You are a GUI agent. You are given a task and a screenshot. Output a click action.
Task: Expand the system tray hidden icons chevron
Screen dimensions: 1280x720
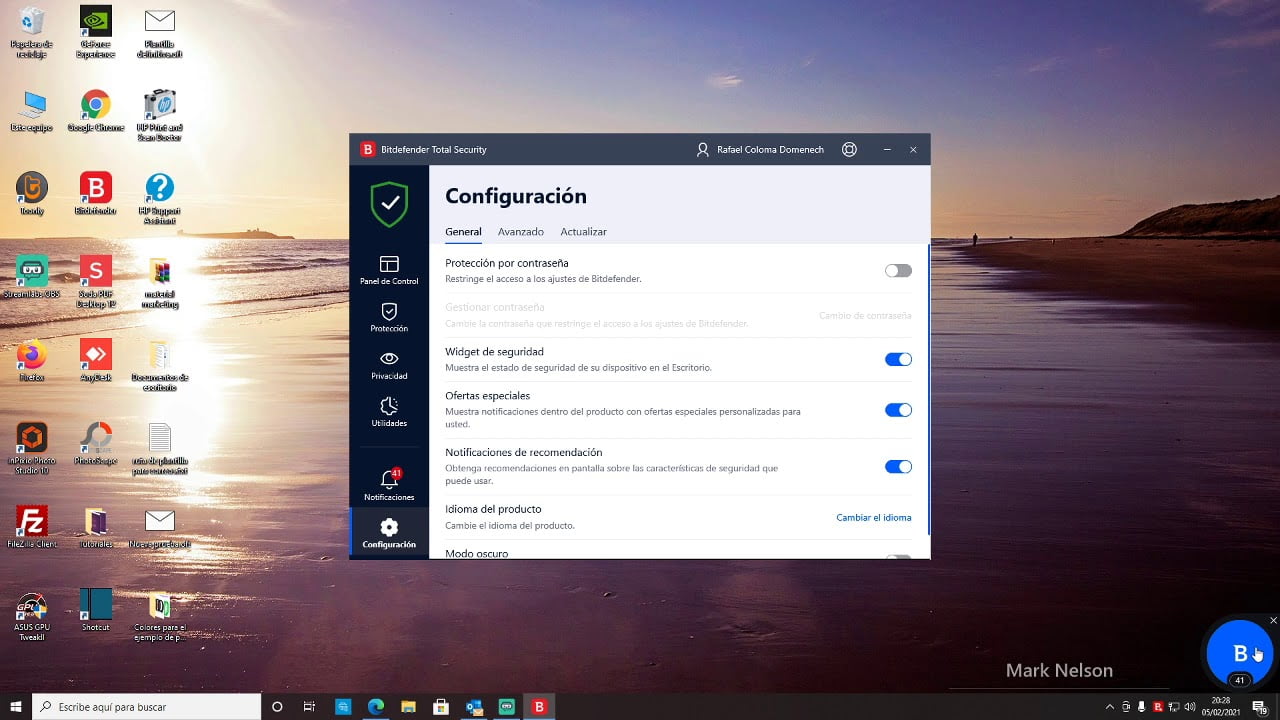[1110, 707]
